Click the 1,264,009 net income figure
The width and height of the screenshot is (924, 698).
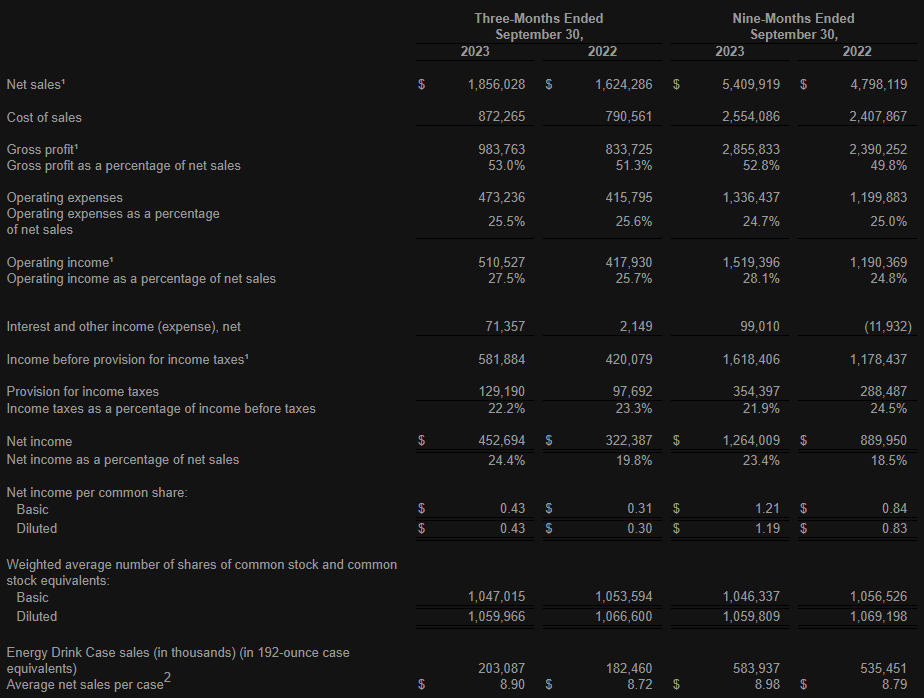(751, 441)
